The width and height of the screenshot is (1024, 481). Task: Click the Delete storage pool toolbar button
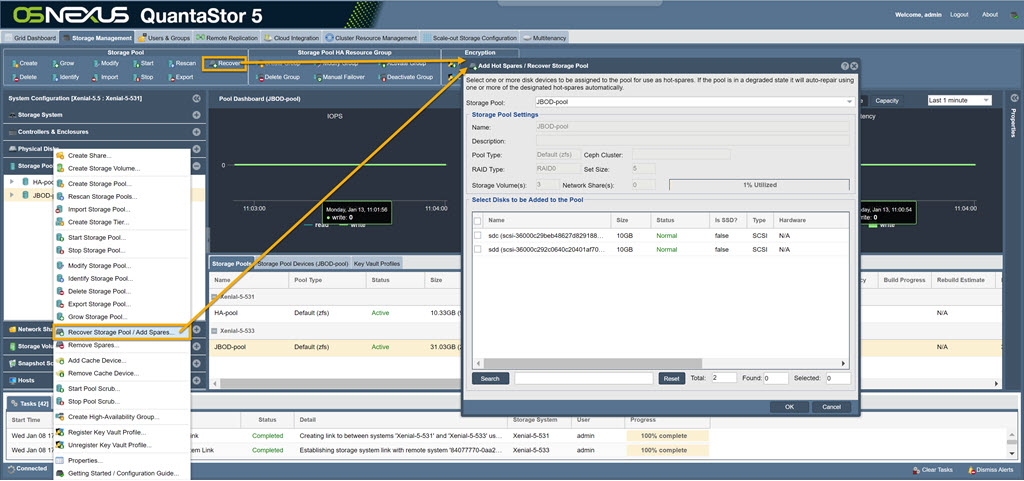click(24, 77)
